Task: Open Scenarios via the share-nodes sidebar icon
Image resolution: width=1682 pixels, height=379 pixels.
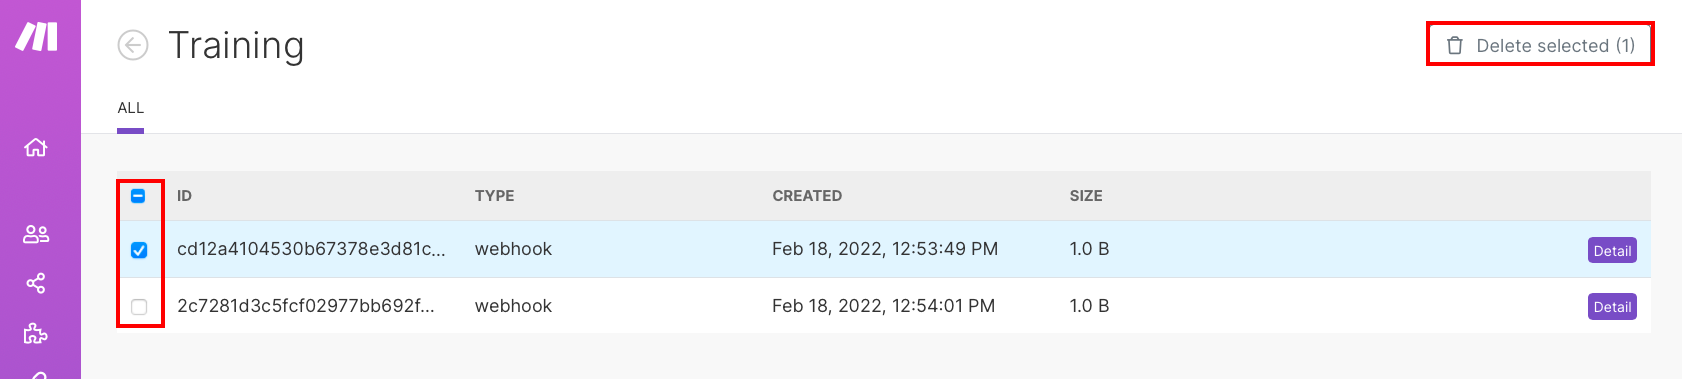Action: tap(36, 283)
